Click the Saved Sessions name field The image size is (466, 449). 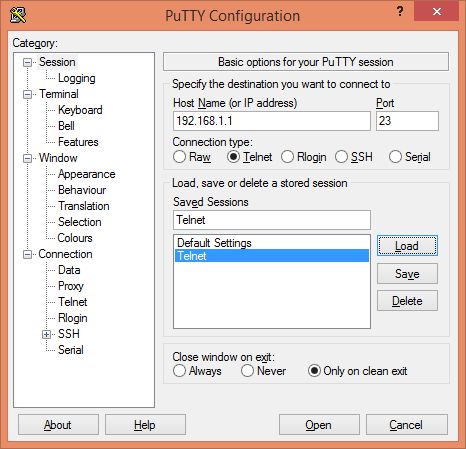click(x=272, y=220)
